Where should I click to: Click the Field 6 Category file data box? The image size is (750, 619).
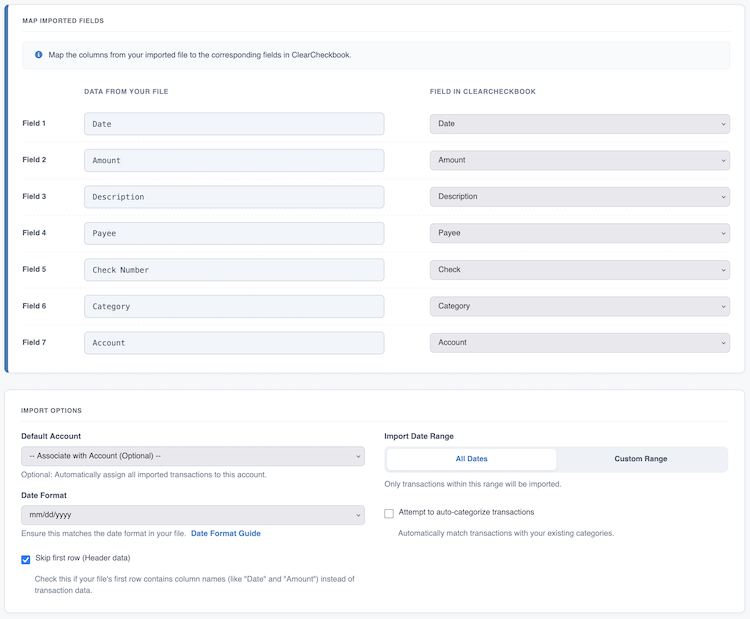tap(234, 306)
